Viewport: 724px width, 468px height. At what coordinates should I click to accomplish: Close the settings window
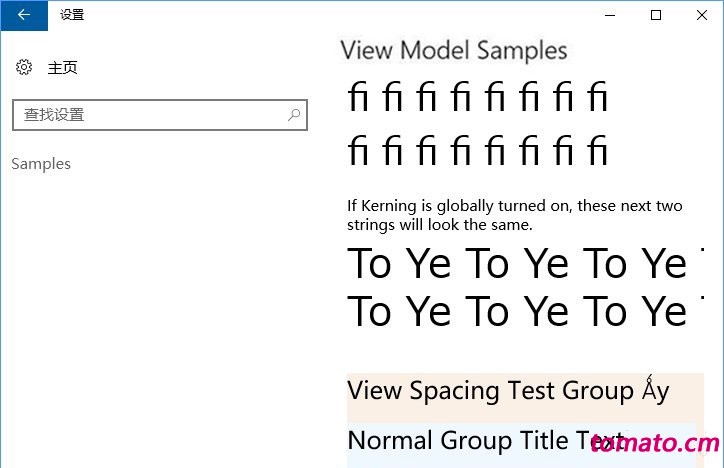(701, 15)
